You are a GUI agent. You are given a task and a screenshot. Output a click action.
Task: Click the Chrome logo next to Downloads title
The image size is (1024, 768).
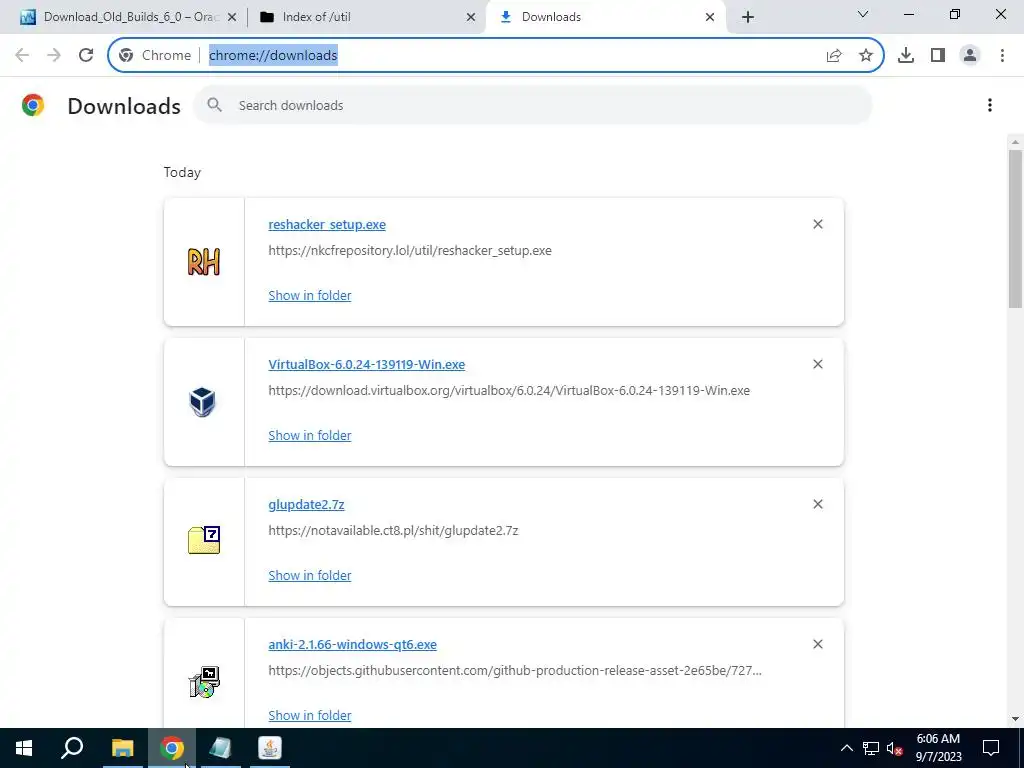click(x=33, y=105)
